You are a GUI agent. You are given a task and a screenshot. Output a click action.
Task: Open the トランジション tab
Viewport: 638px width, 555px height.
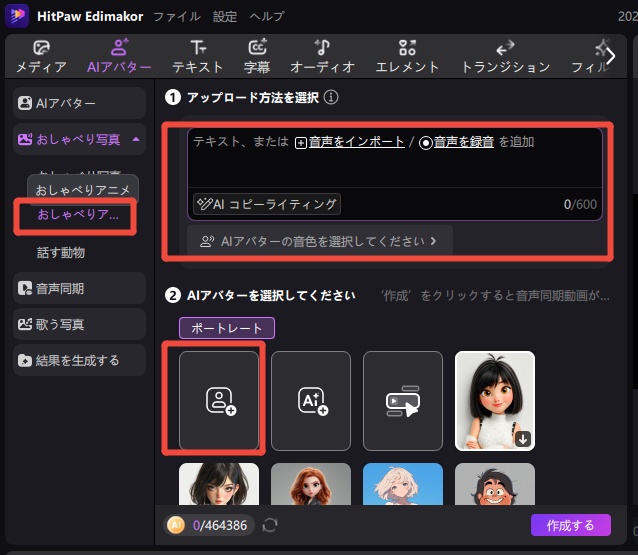tap(506, 57)
